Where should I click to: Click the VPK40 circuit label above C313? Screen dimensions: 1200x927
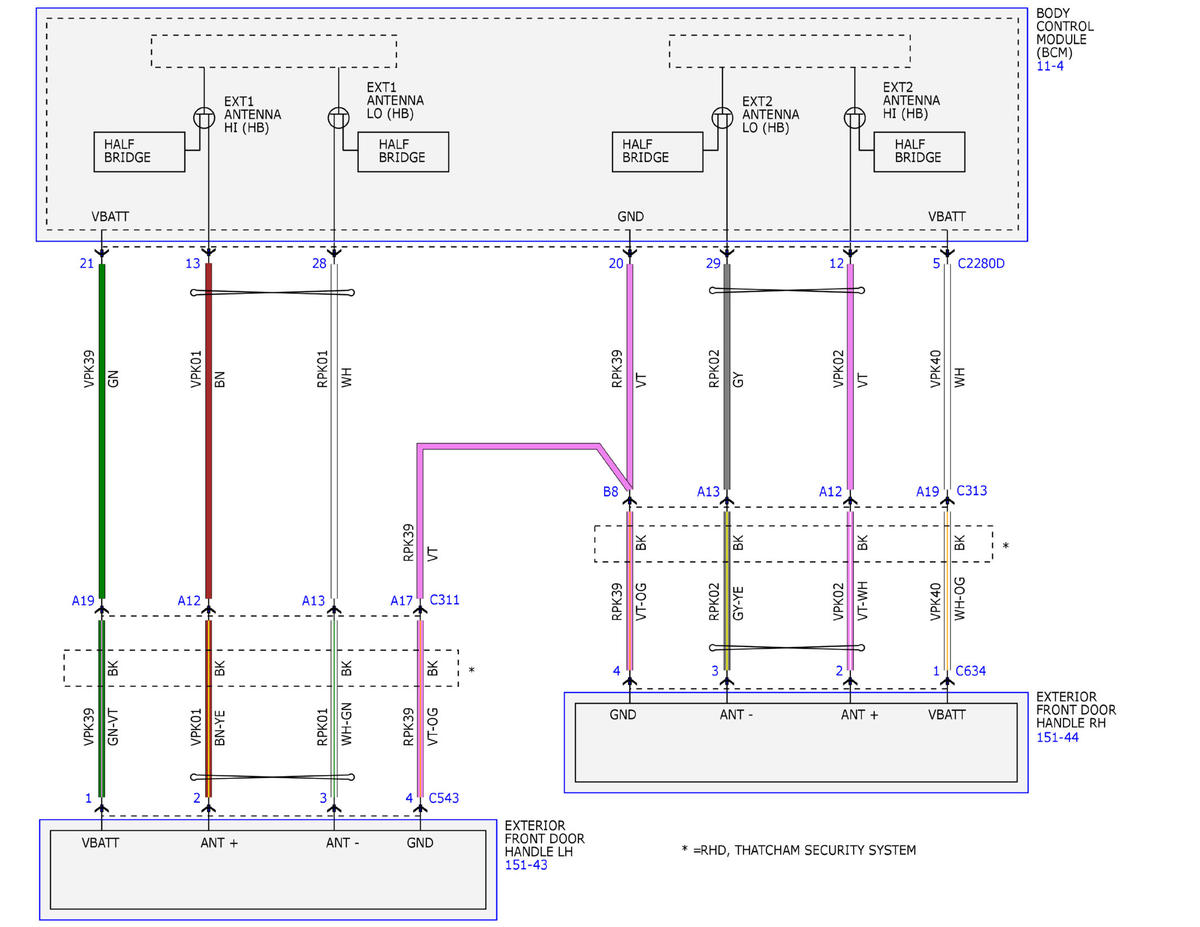click(x=937, y=367)
